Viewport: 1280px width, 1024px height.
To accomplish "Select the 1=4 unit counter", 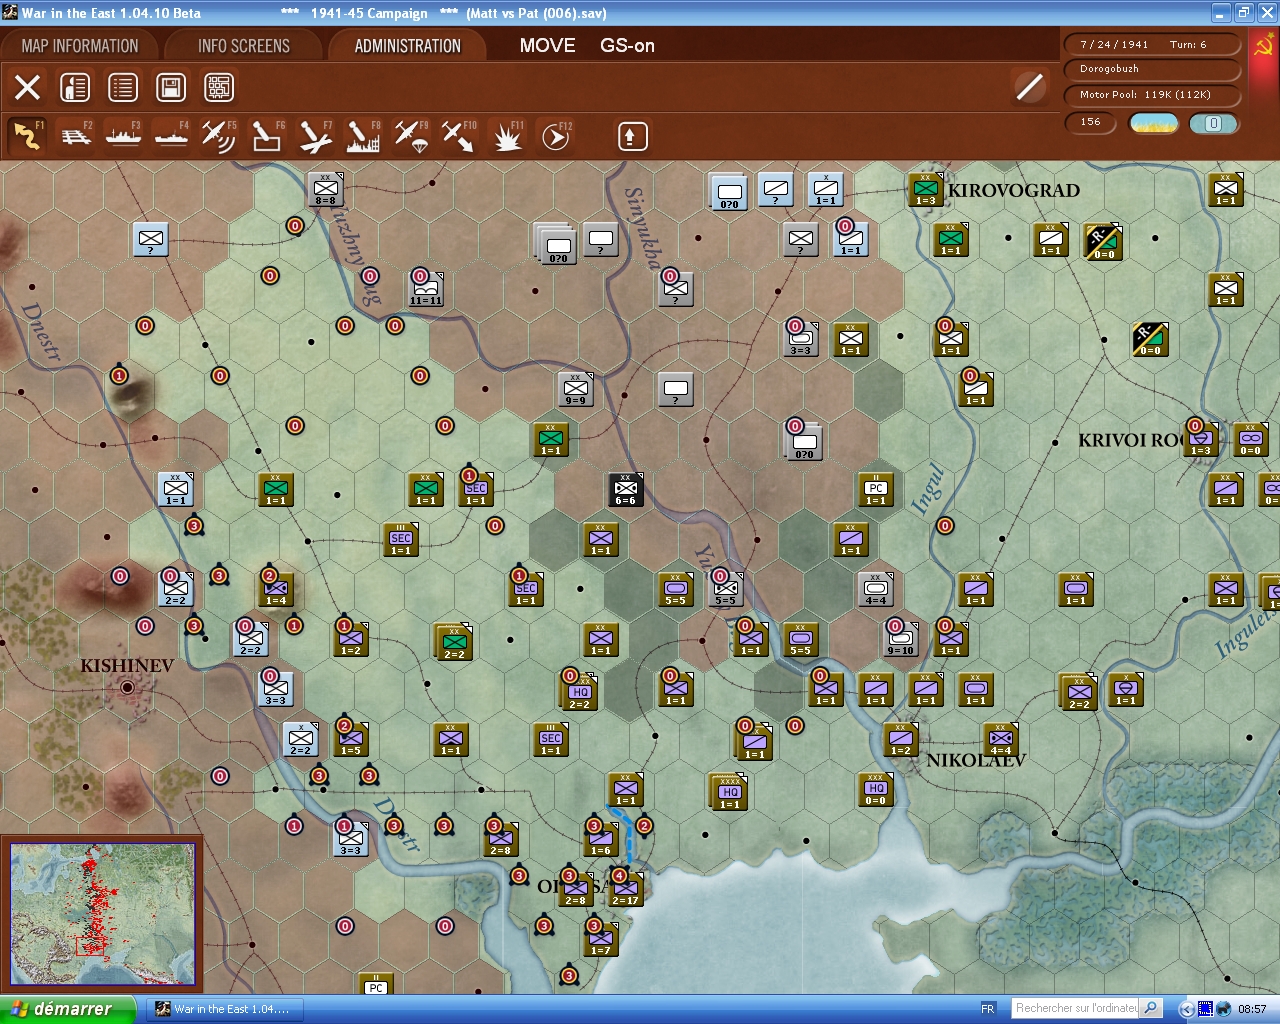I will pos(276,590).
